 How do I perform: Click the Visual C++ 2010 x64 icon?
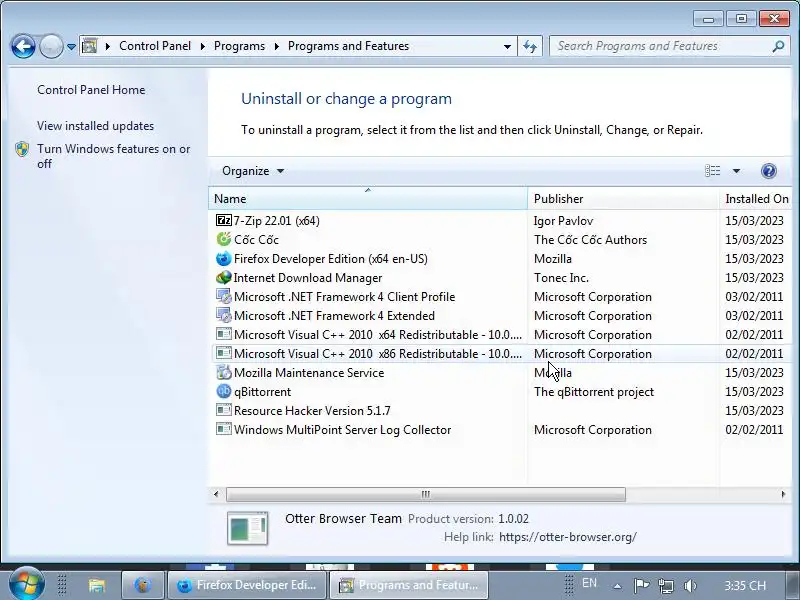coord(223,334)
